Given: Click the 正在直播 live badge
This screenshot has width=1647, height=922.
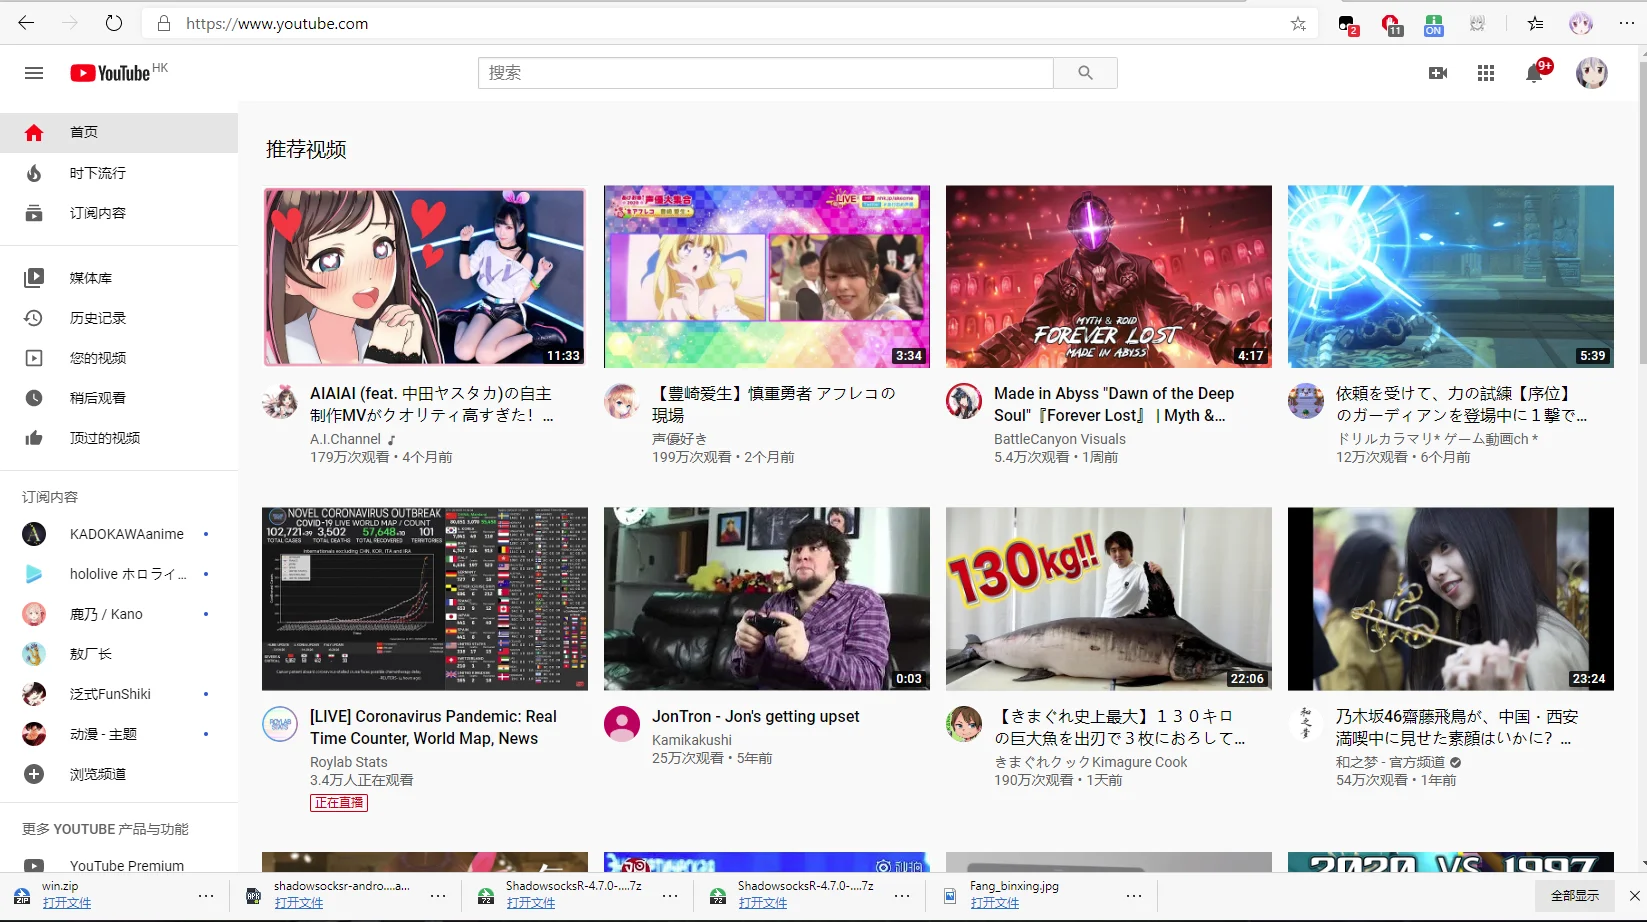Looking at the screenshot, I should pos(339,803).
